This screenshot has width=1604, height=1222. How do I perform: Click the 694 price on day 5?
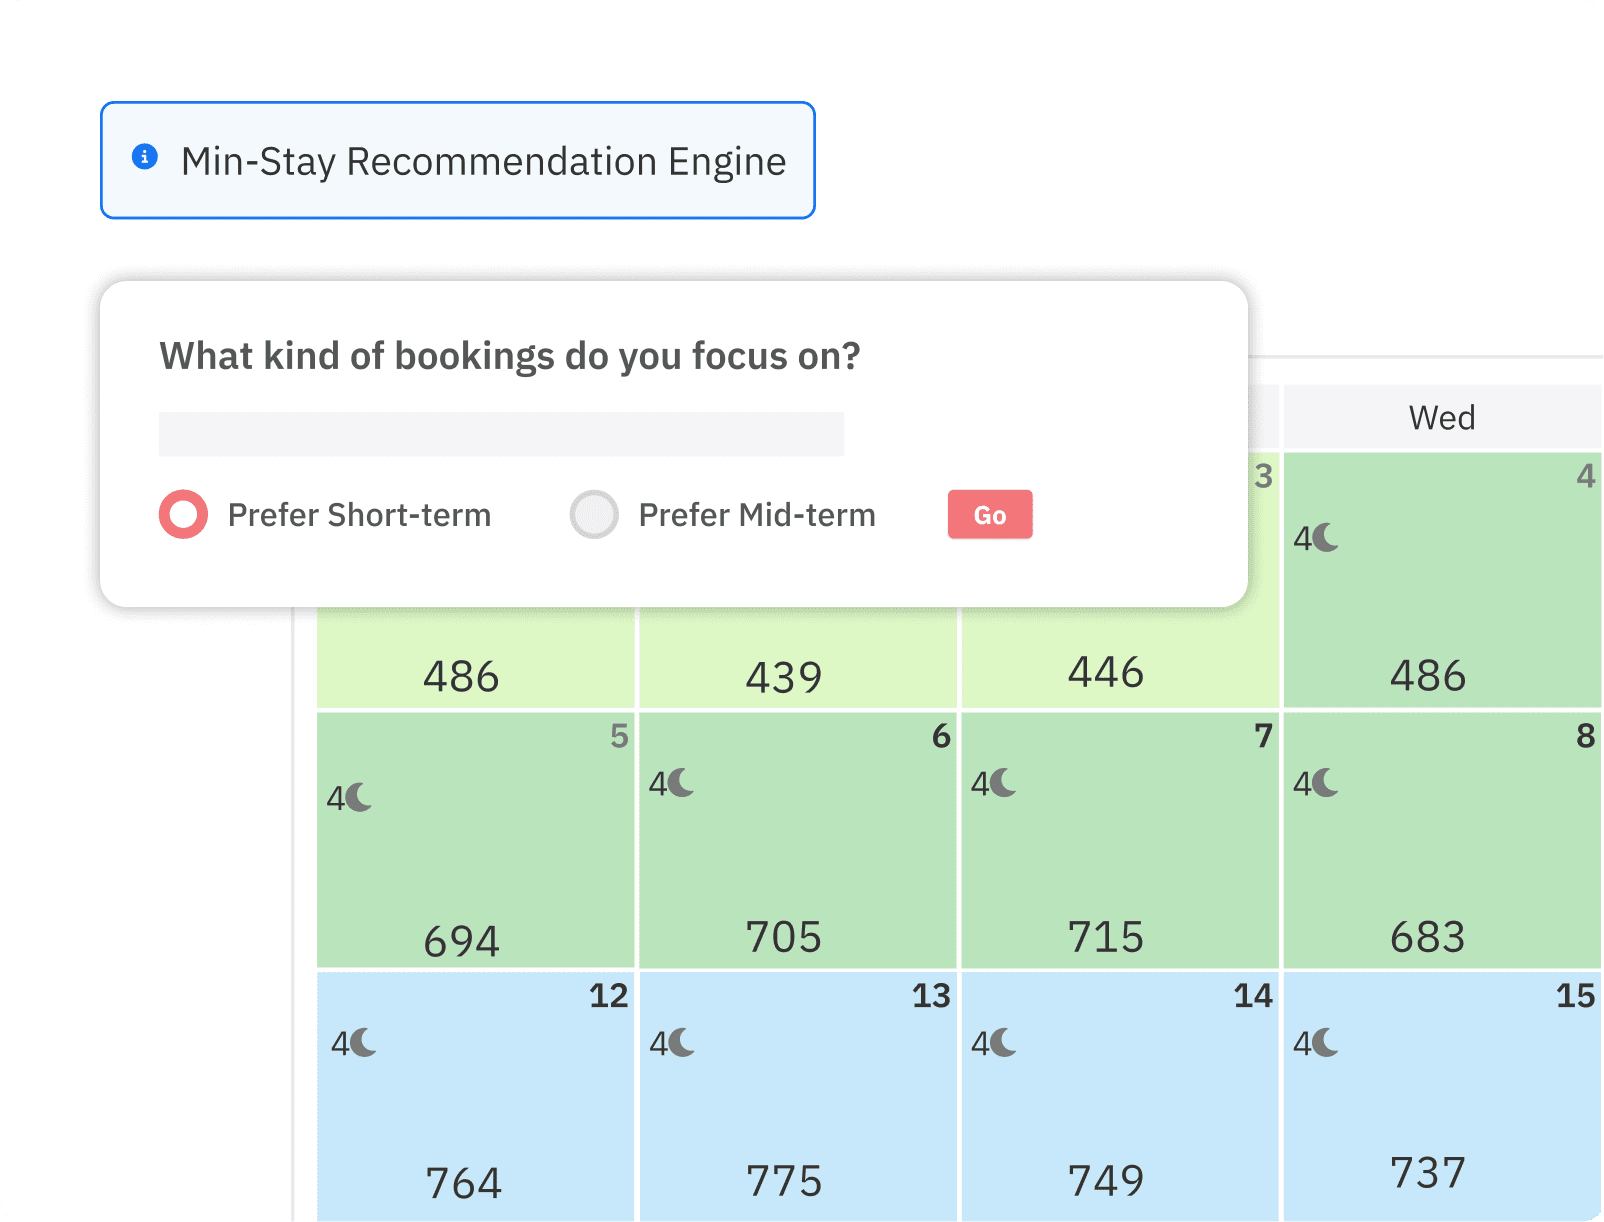point(461,941)
